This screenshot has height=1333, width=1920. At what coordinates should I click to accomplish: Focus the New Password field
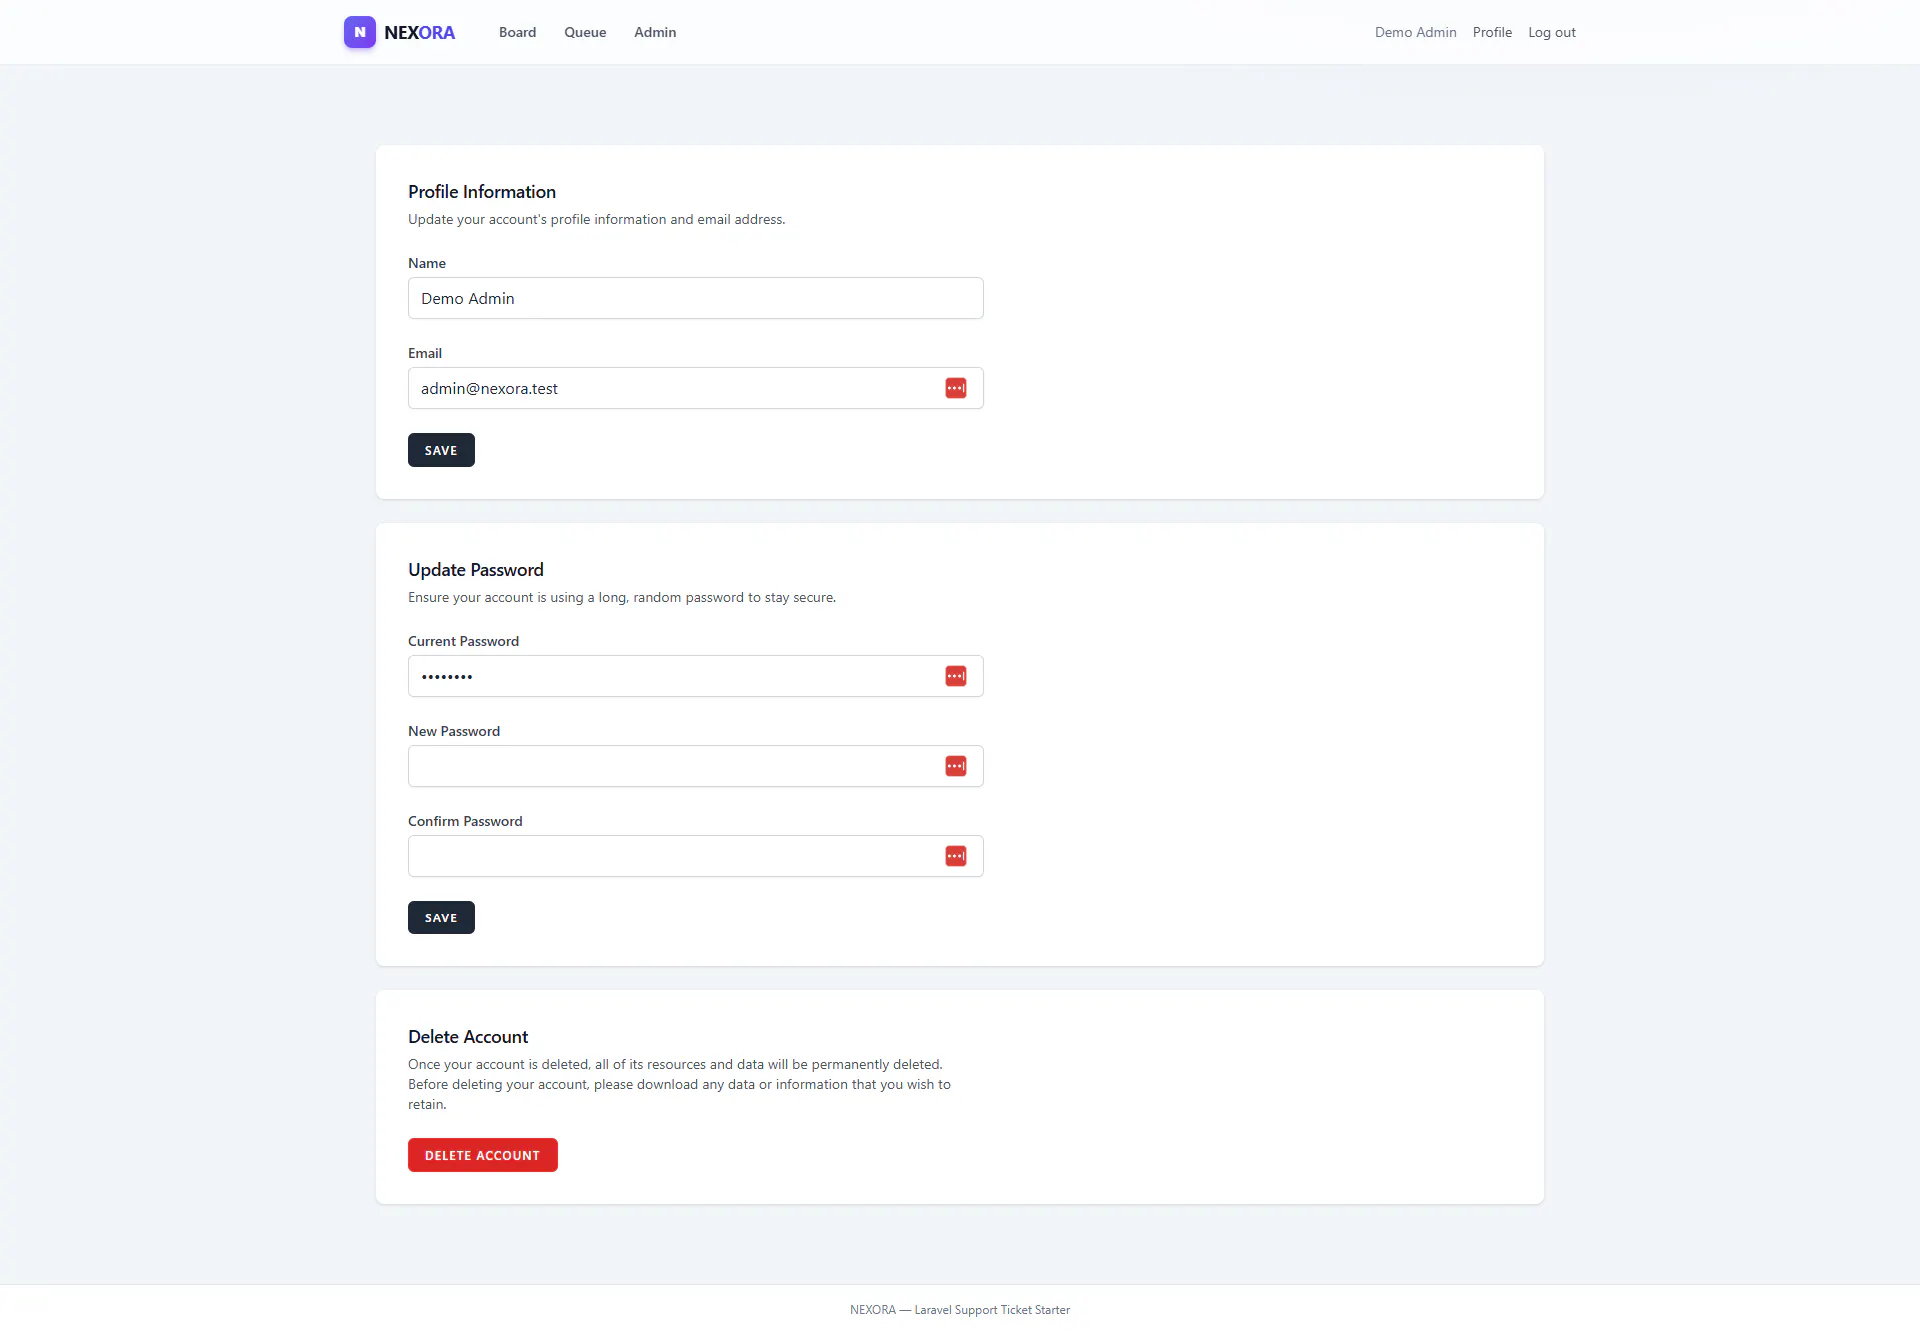tap(696, 766)
